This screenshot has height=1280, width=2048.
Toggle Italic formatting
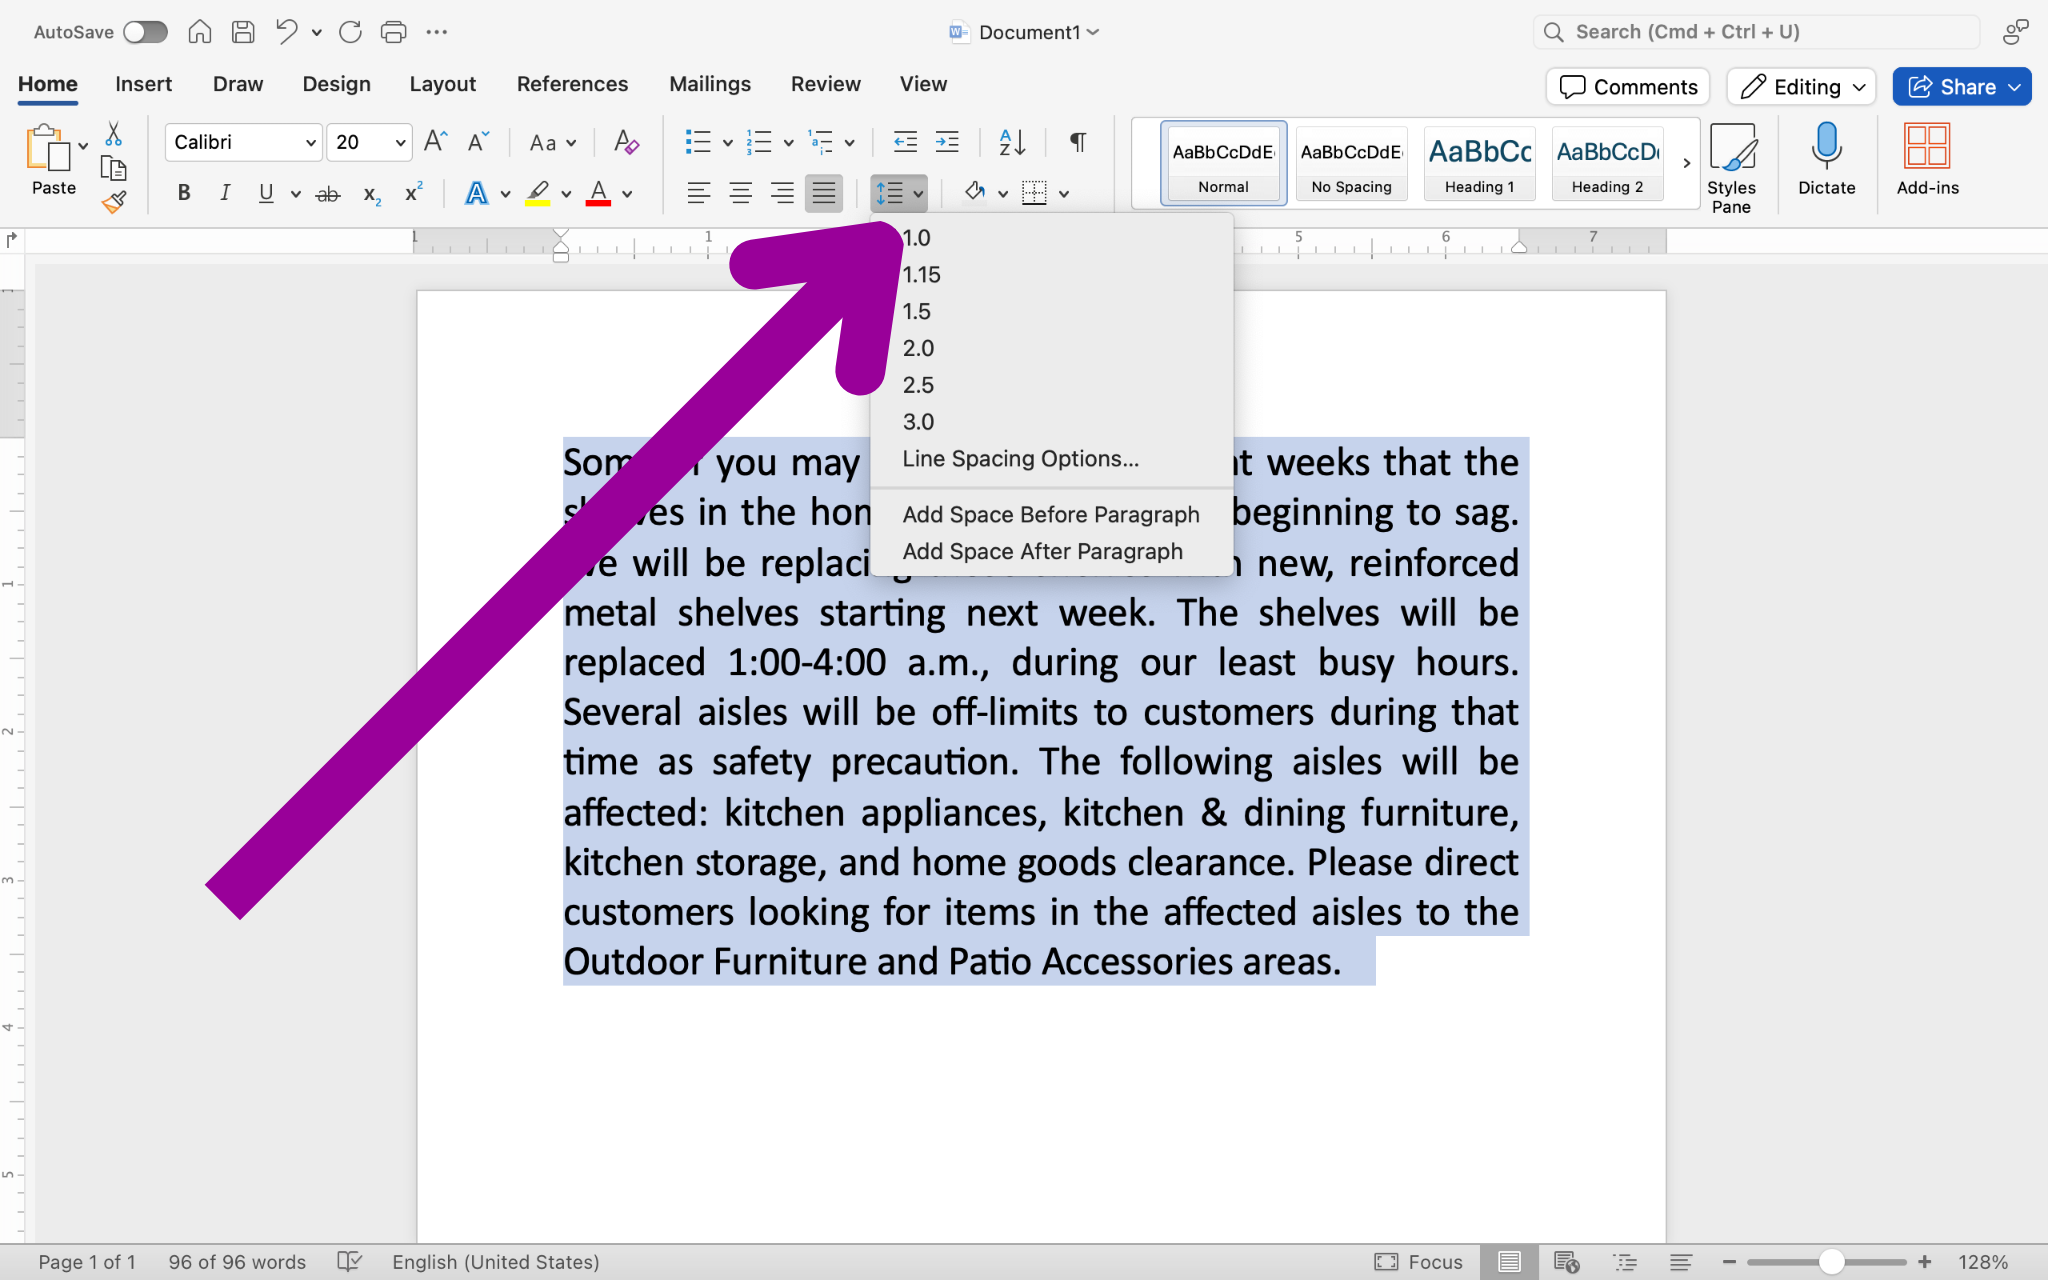[x=225, y=193]
